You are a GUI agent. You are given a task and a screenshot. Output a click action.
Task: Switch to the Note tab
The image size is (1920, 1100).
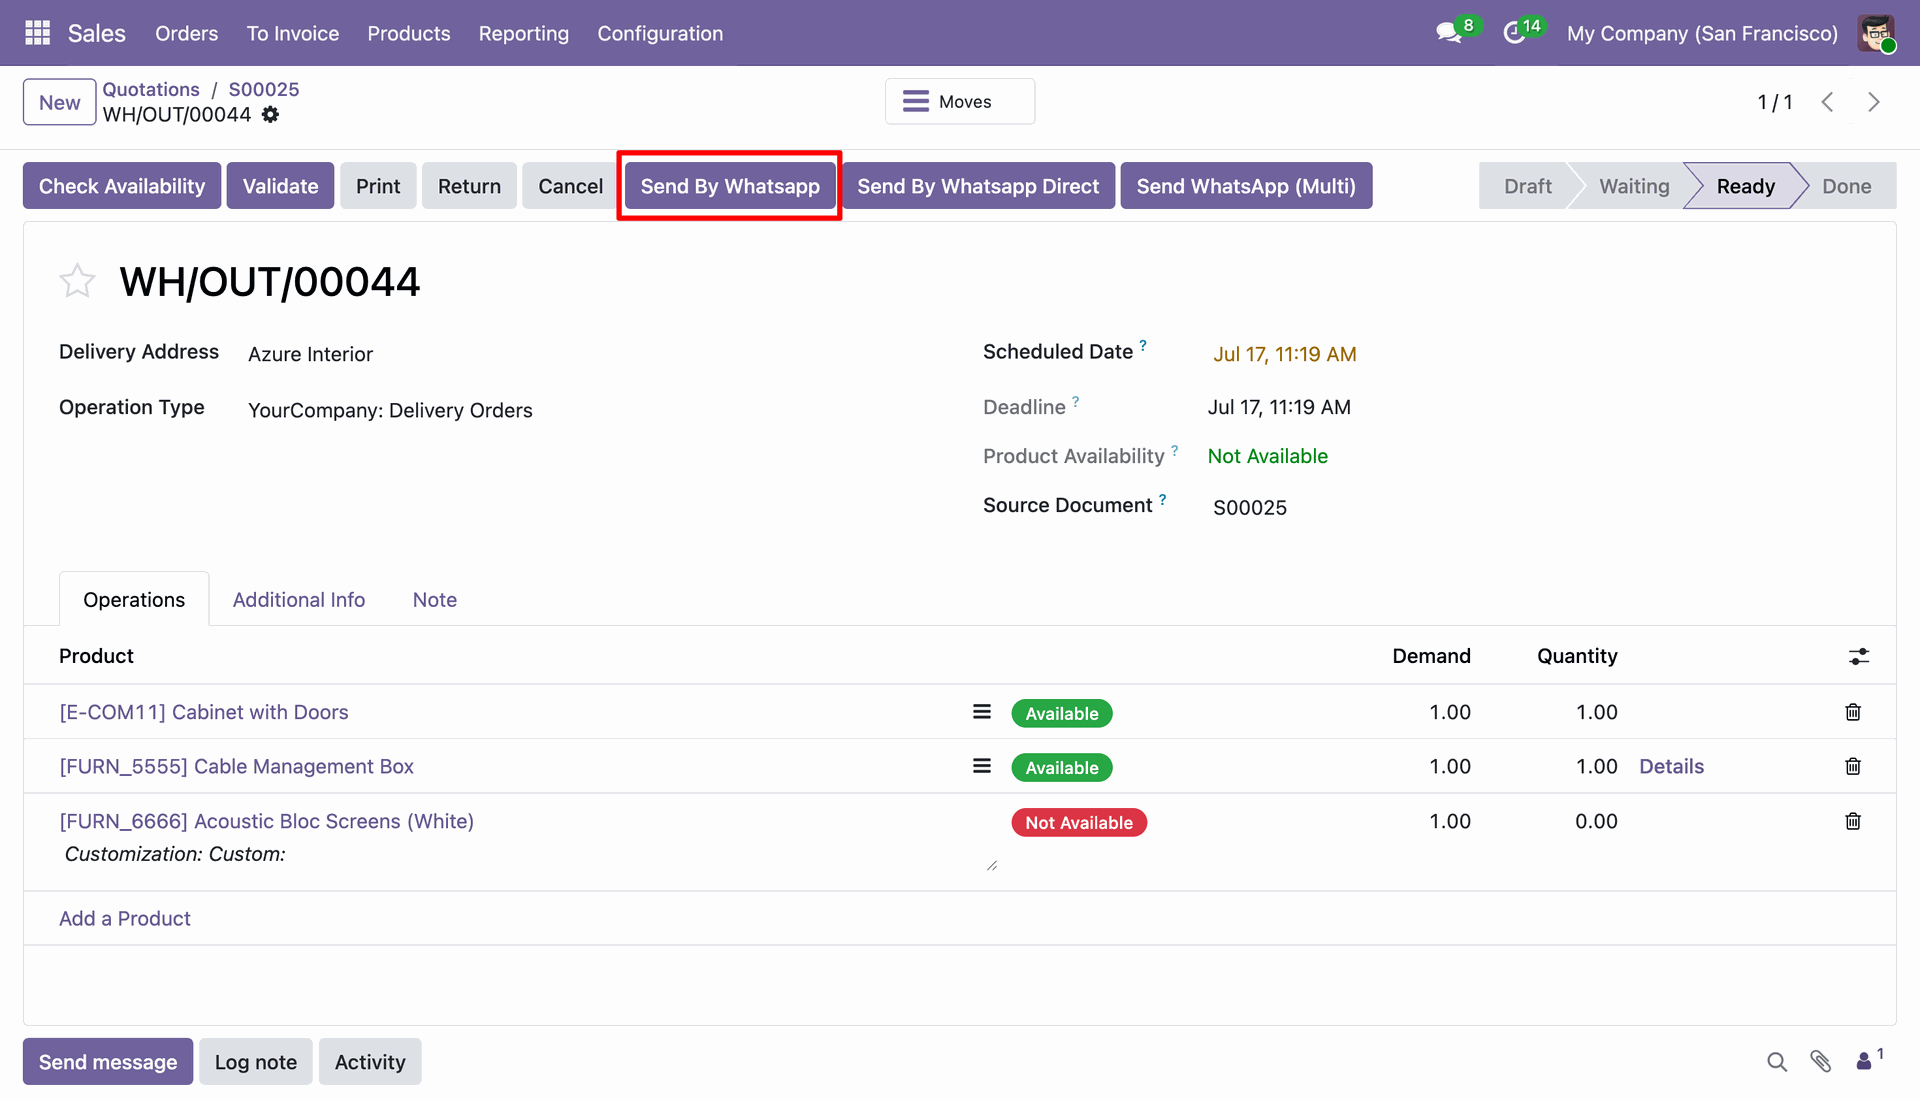click(x=435, y=599)
